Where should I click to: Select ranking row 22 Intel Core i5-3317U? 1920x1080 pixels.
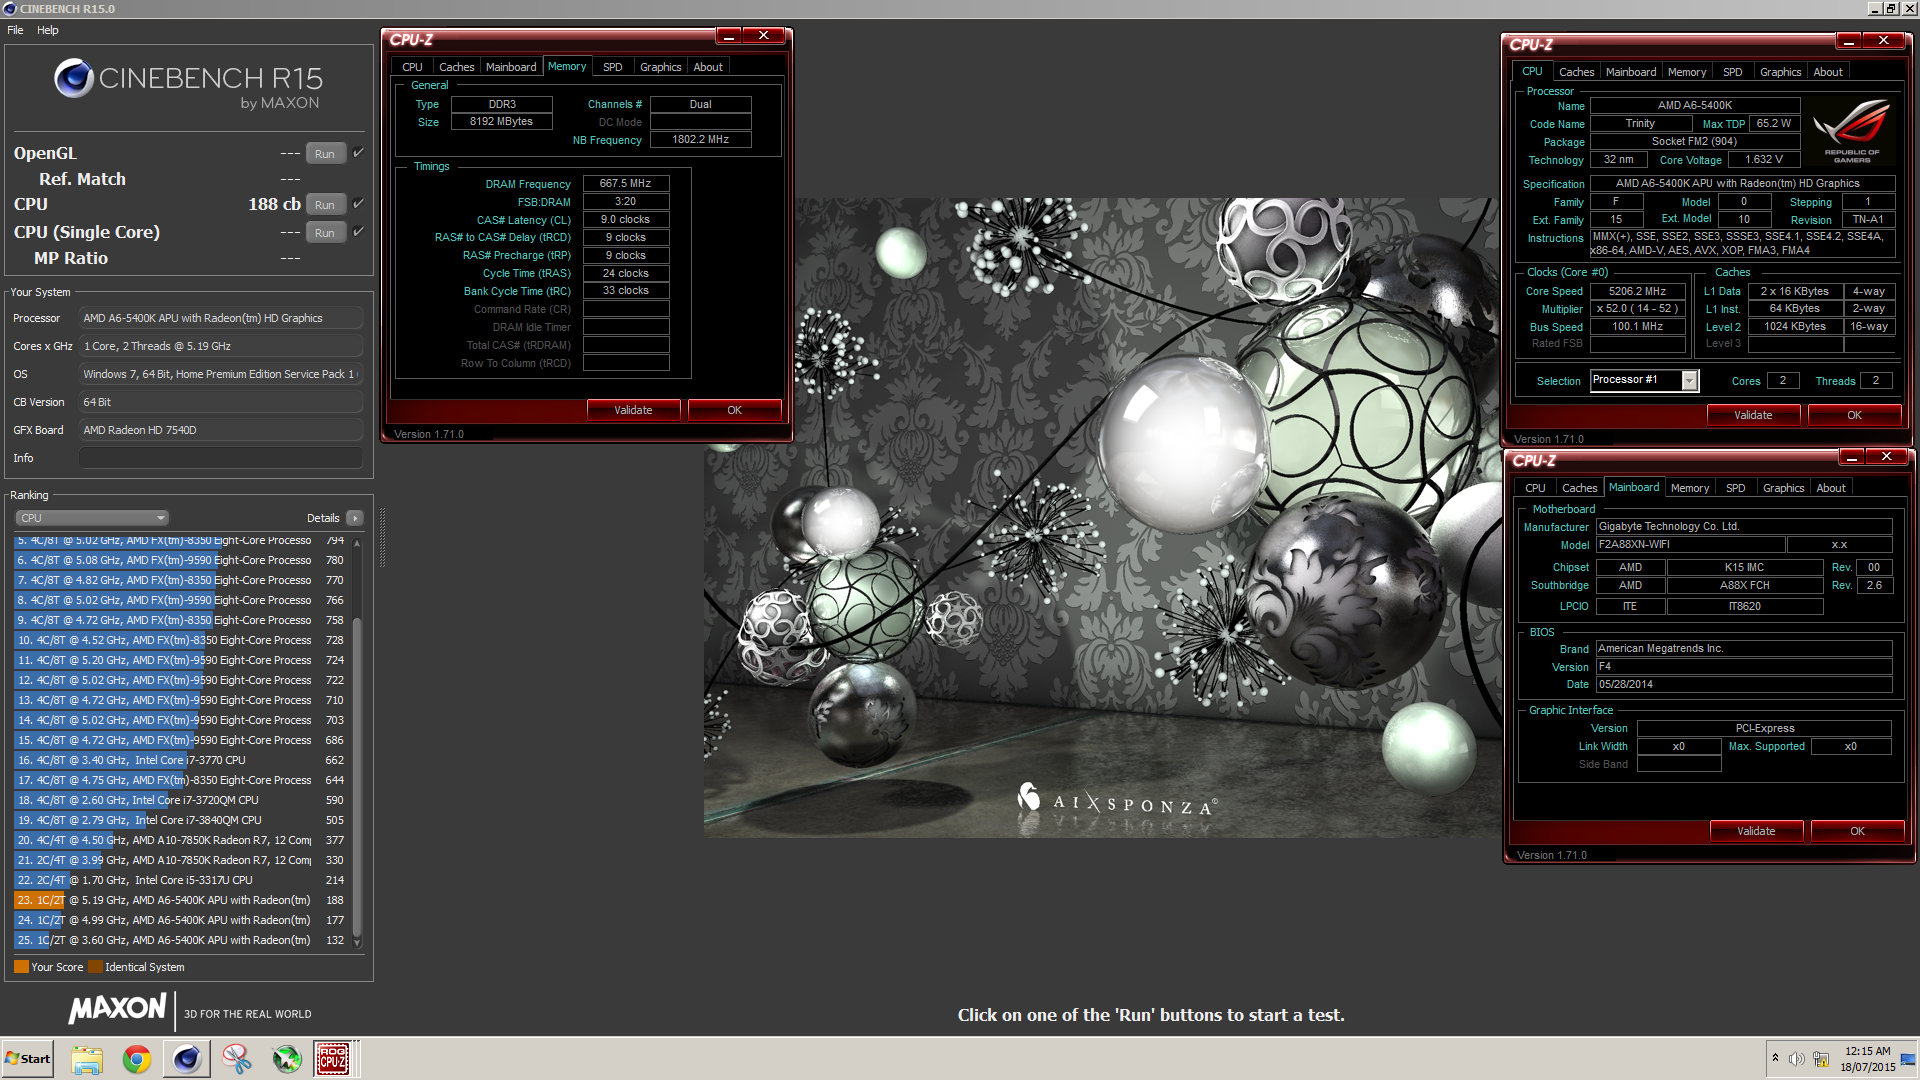pyautogui.click(x=180, y=880)
